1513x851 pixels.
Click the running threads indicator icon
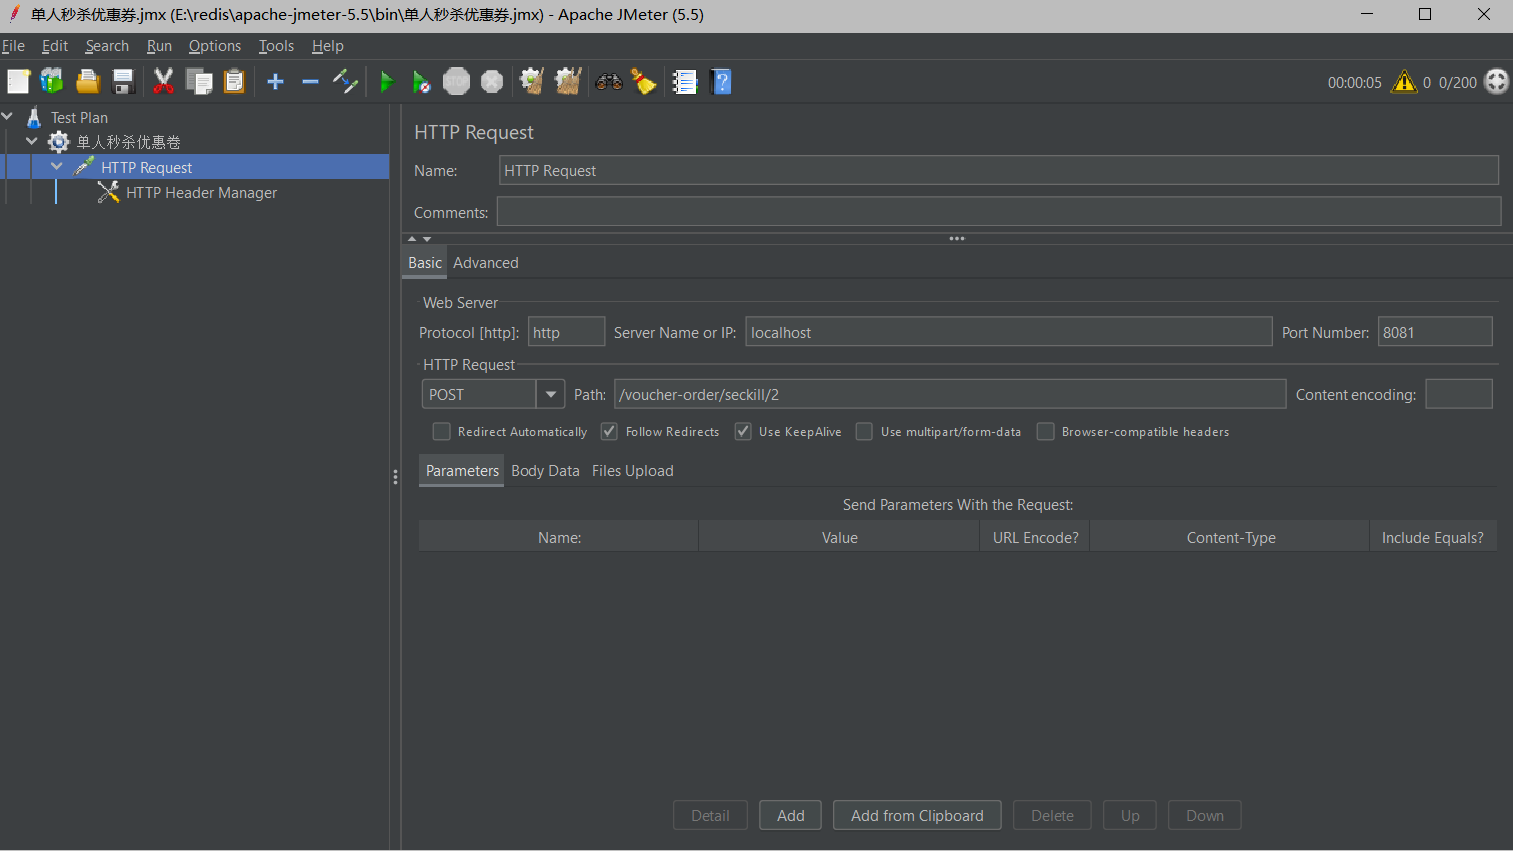(1497, 82)
